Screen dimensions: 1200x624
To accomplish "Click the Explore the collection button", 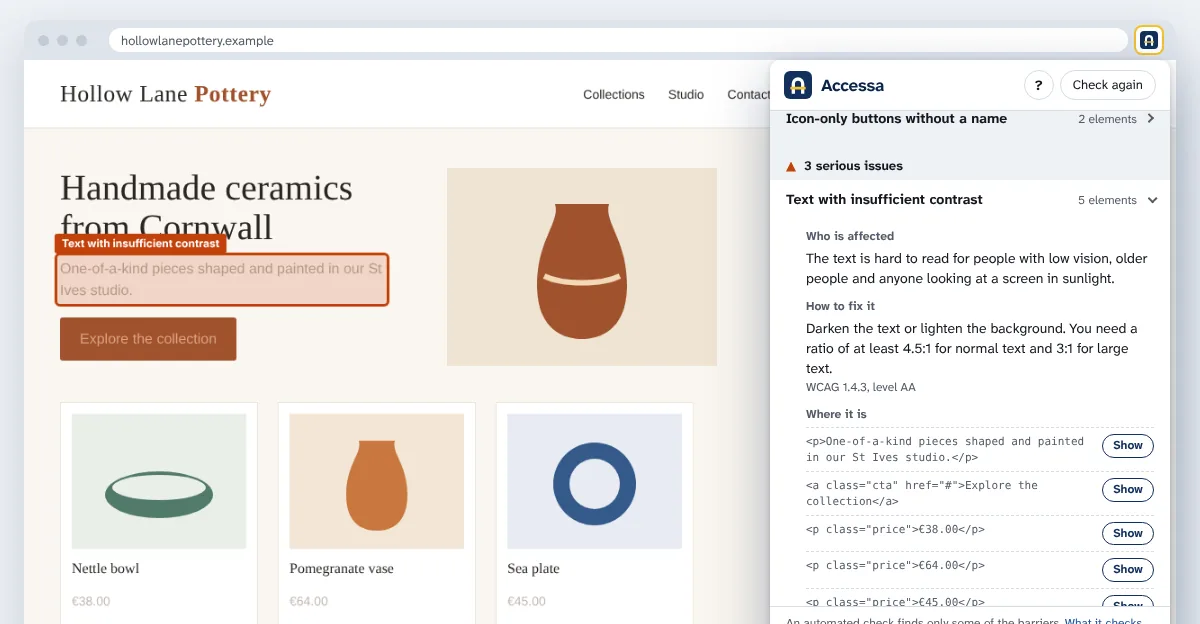I will point(148,339).
